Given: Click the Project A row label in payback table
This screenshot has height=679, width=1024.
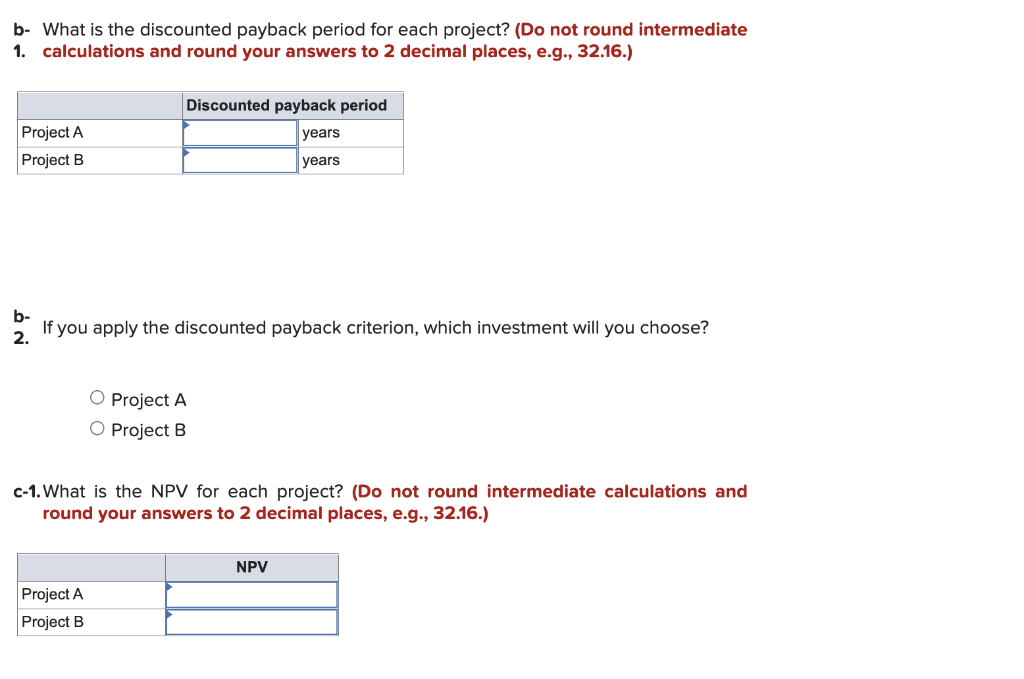Looking at the screenshot, I should pos(53,132).
